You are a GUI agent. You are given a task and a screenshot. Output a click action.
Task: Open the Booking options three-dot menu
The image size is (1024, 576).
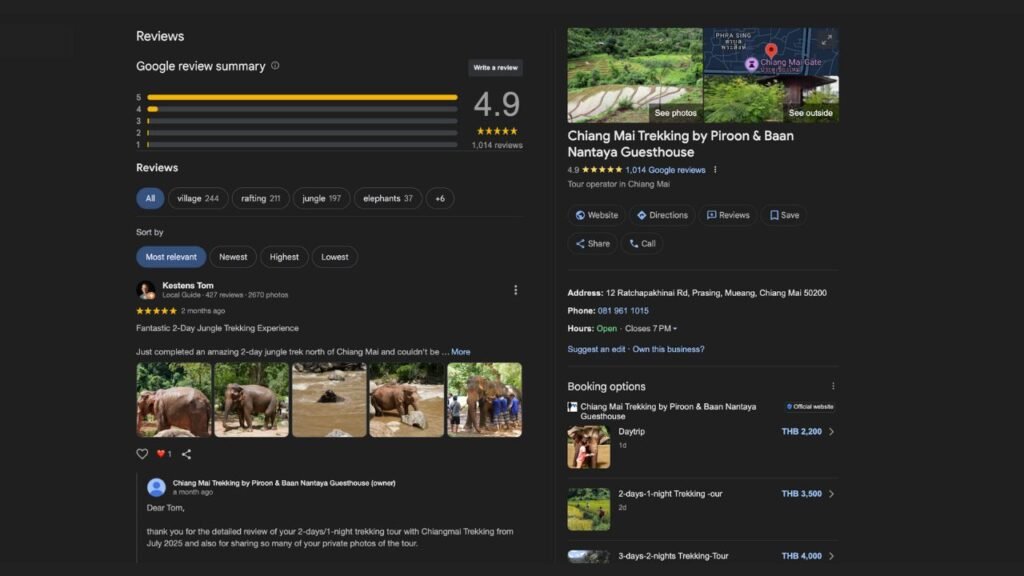pyautogui.click(x=833, y=386)
